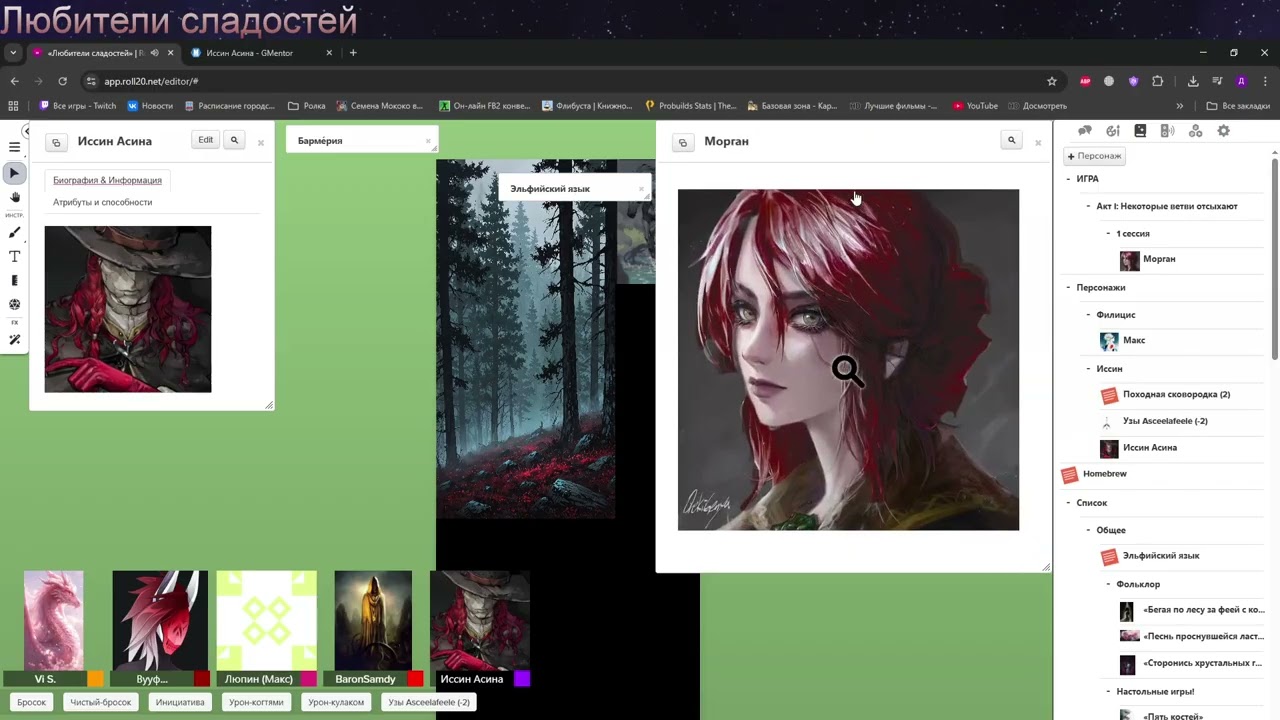1280x720 pixels.
Task: Click the Урон-когтями macro button
Action: point(256,702)
